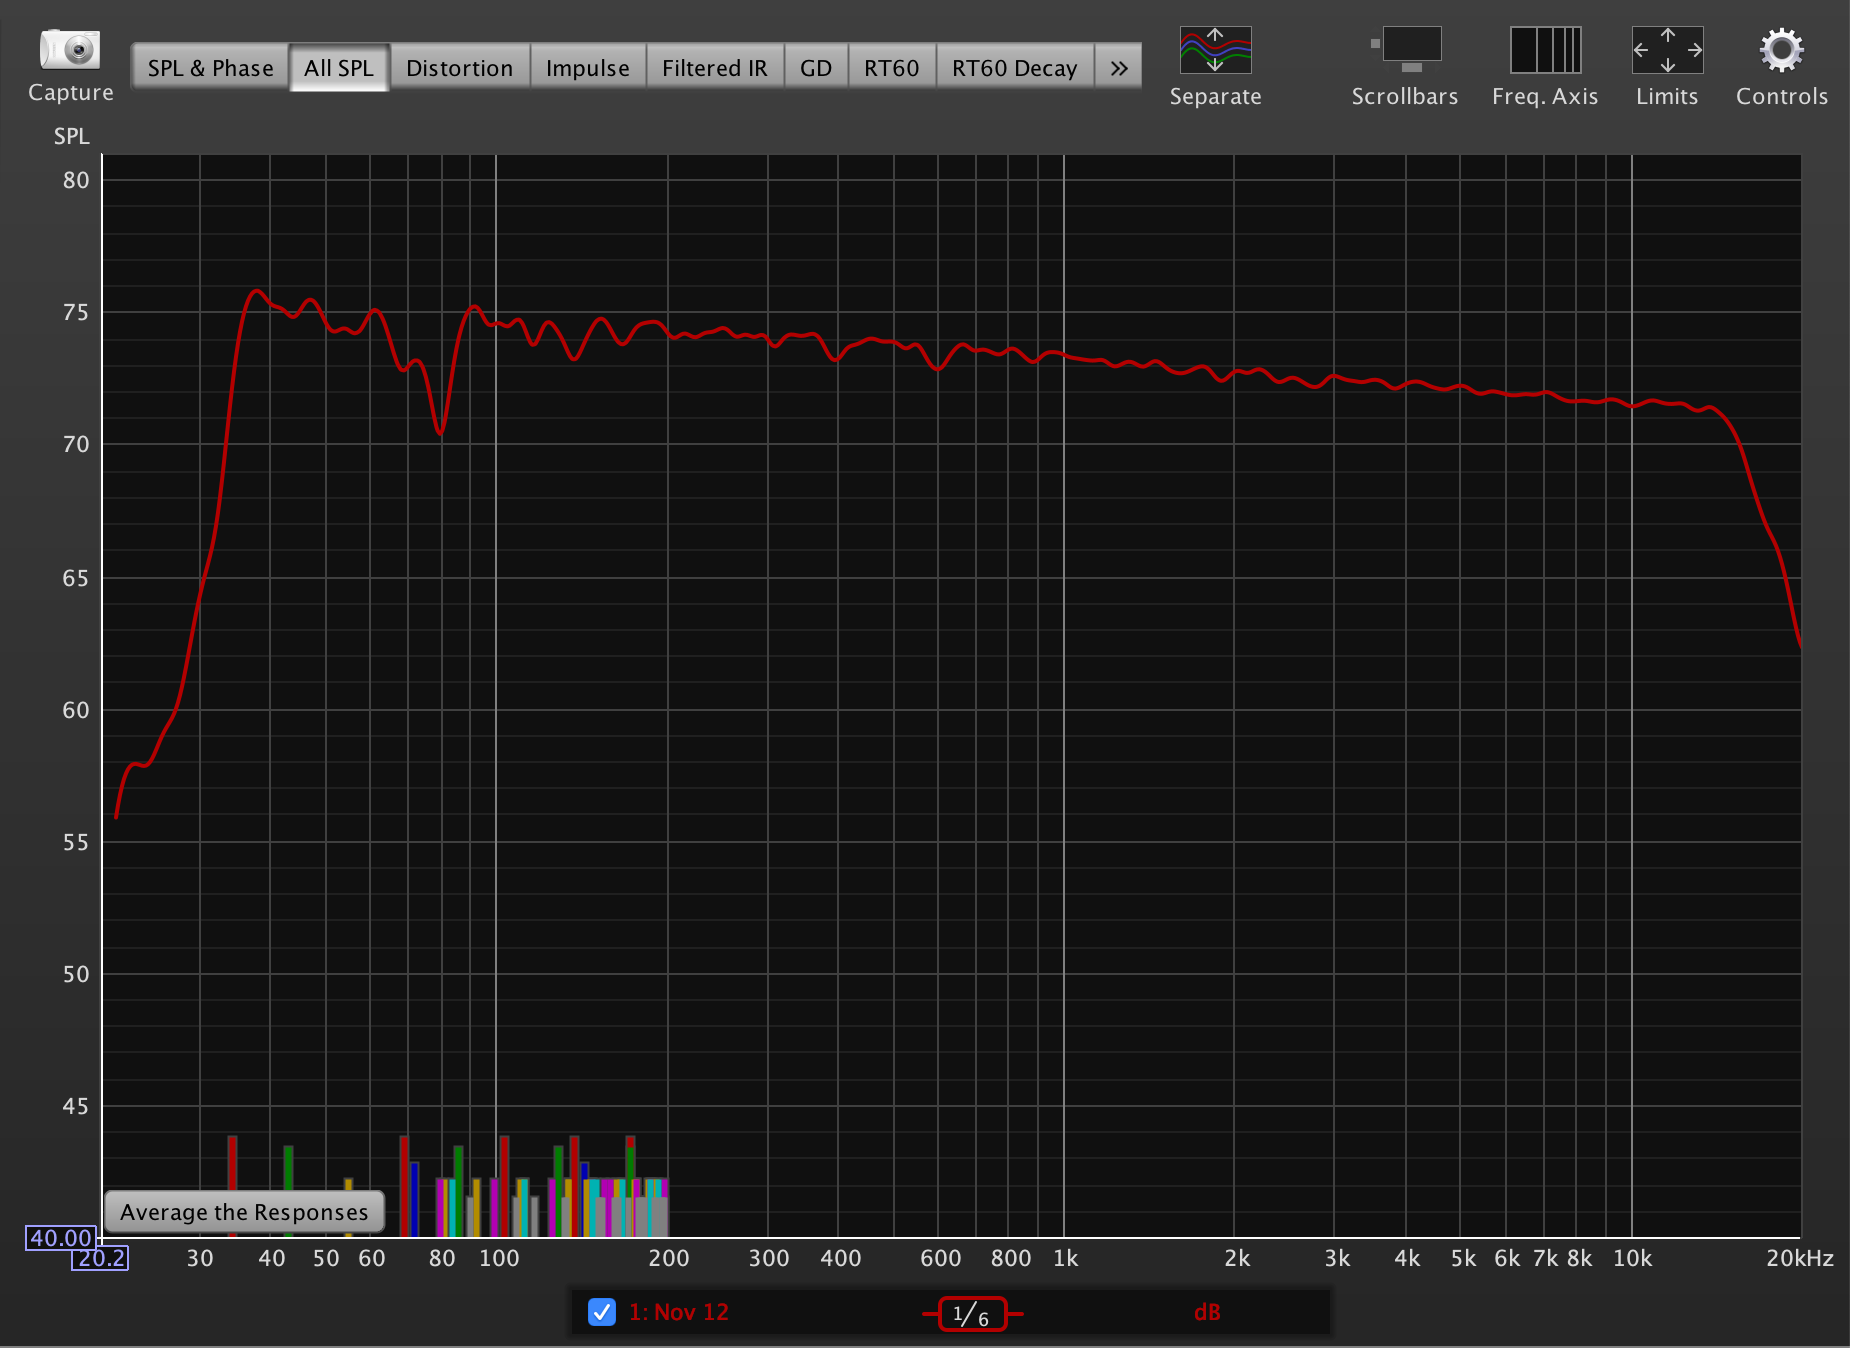The height and width of the screenshot is (1348, 1850).
Task: Open the Controls gear icon
Action: [1781, 50]
